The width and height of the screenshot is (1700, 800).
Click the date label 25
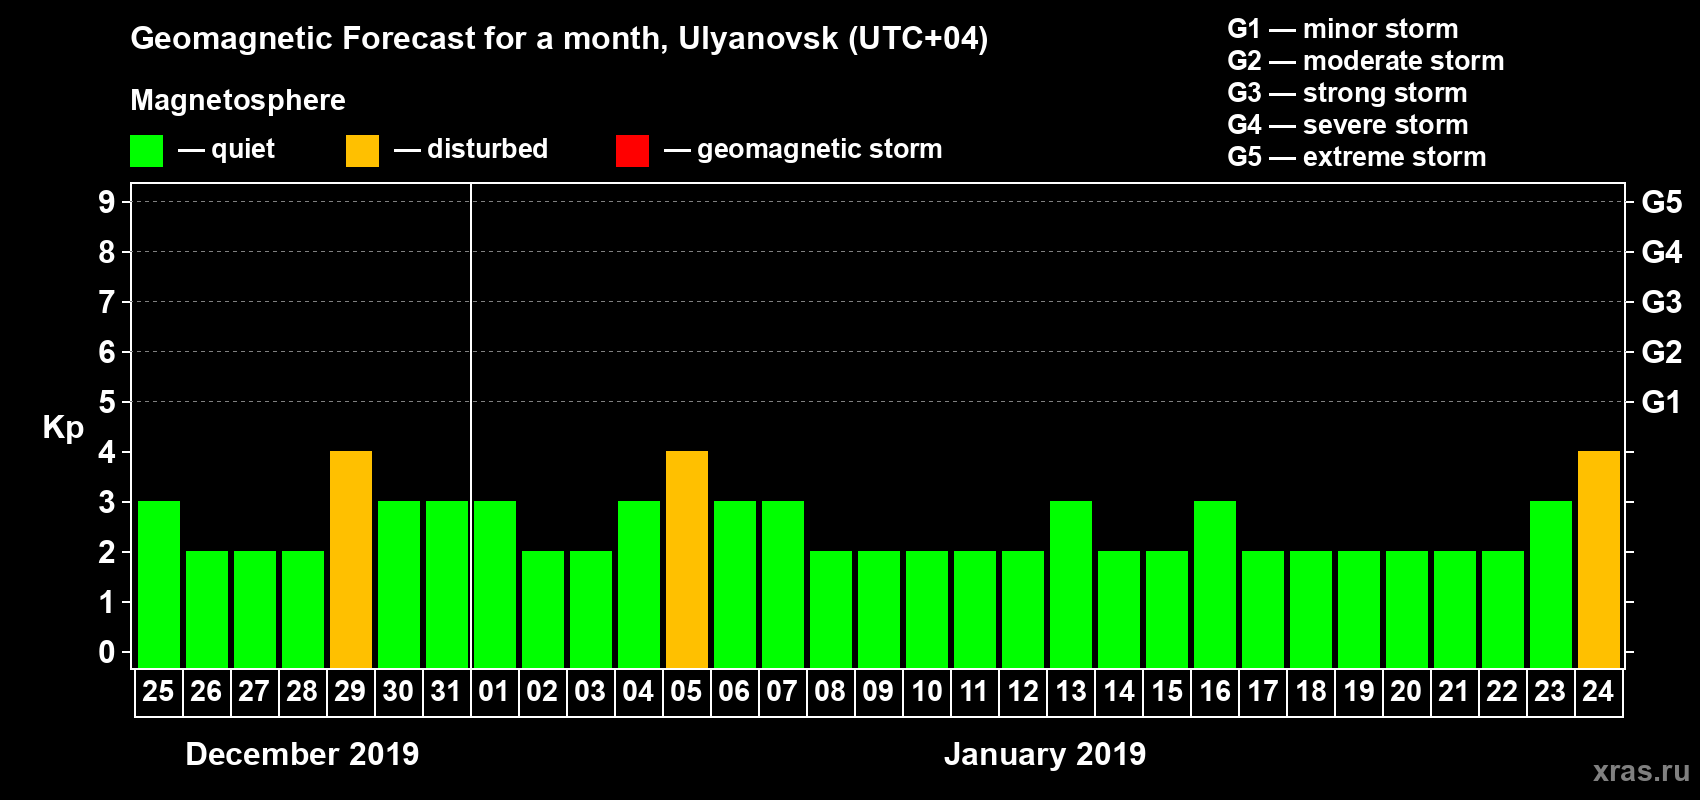tap(158, 691)
